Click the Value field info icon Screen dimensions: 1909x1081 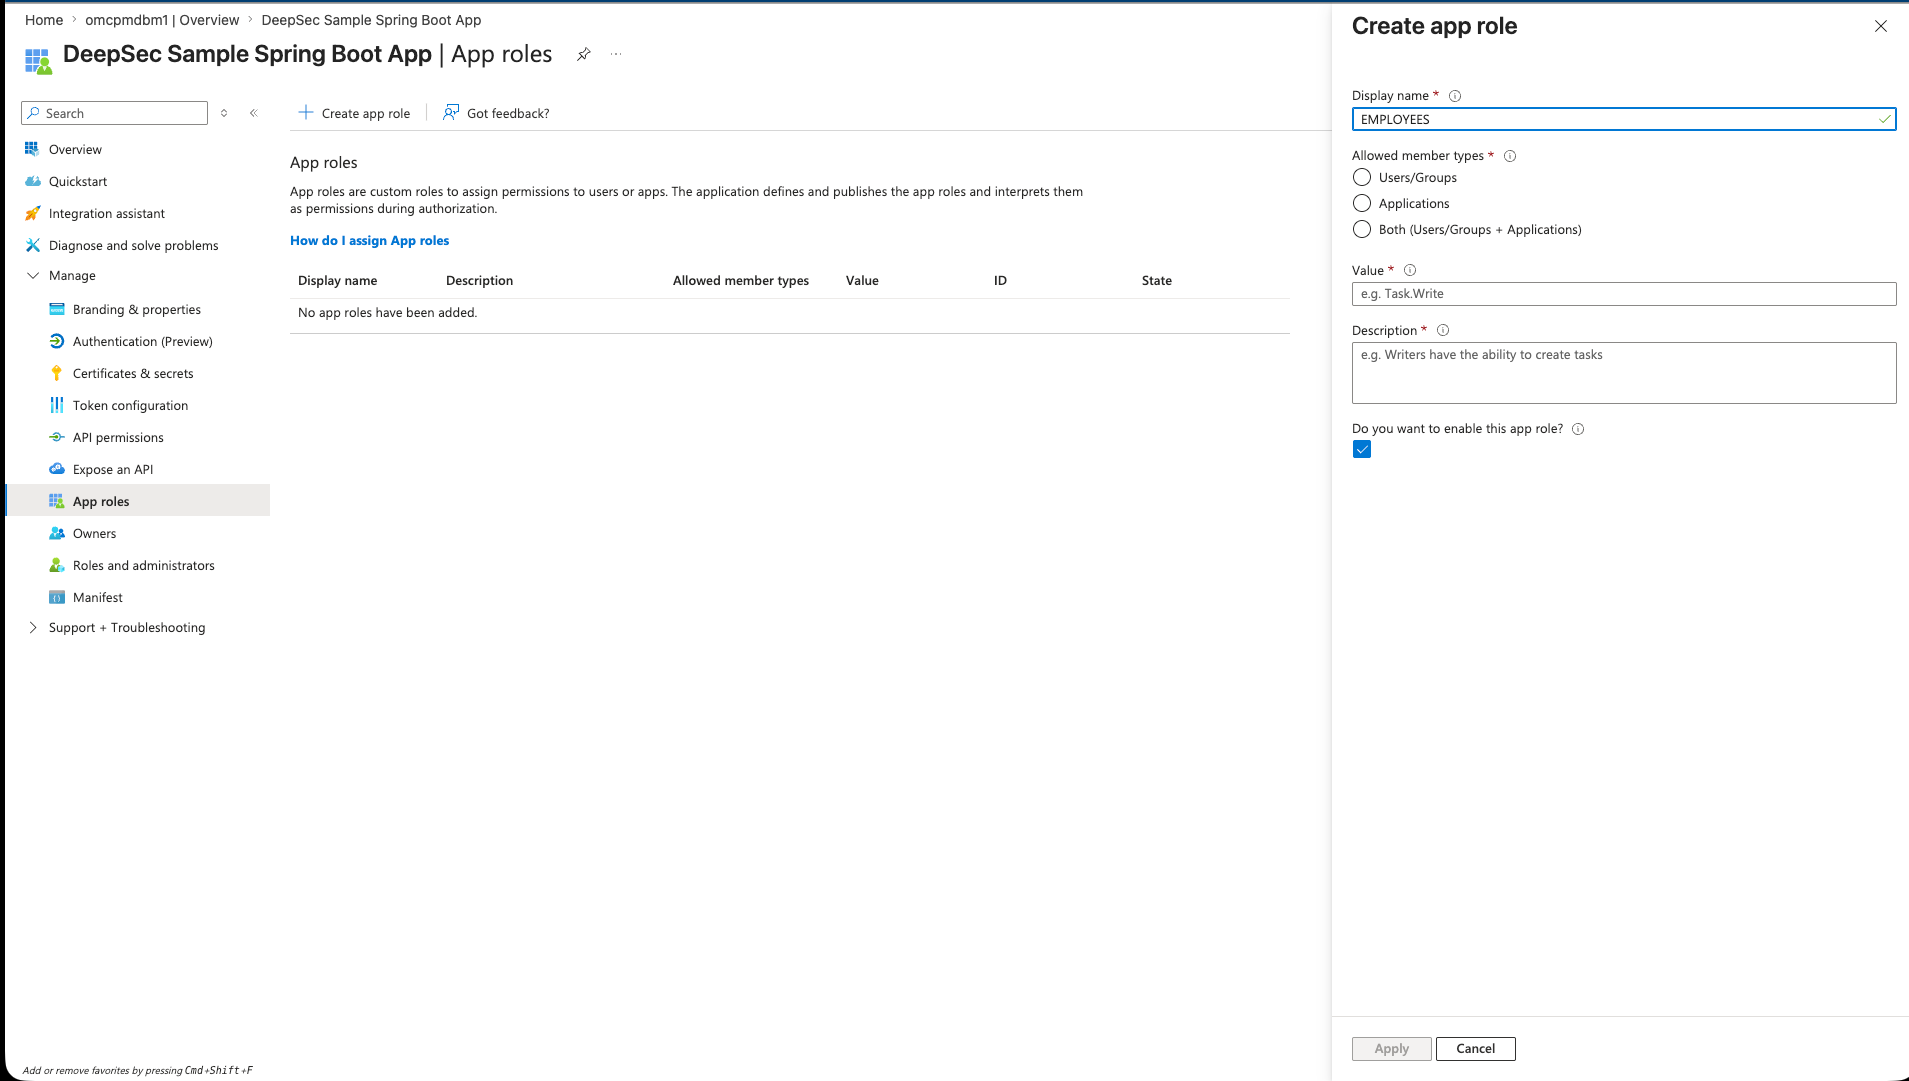pos(1410,270)
